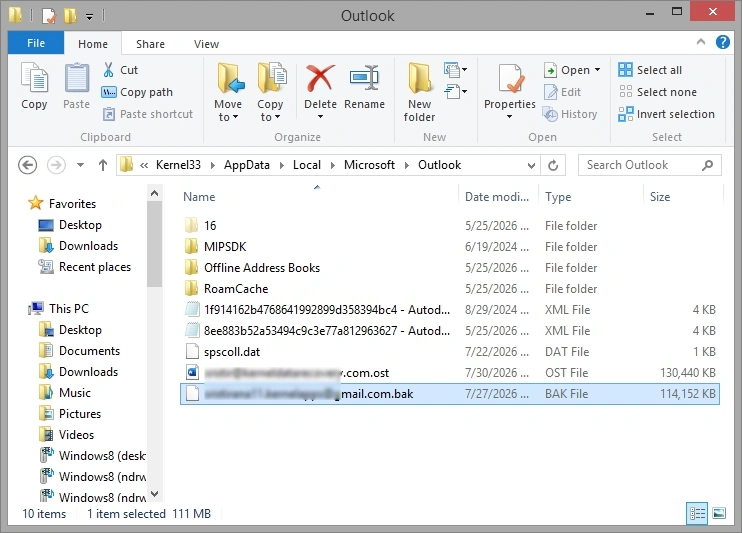Image resolution: width=742 pixels, height=533 pixels.
Task: Refresh the folder view
Action: coord(553,165)
